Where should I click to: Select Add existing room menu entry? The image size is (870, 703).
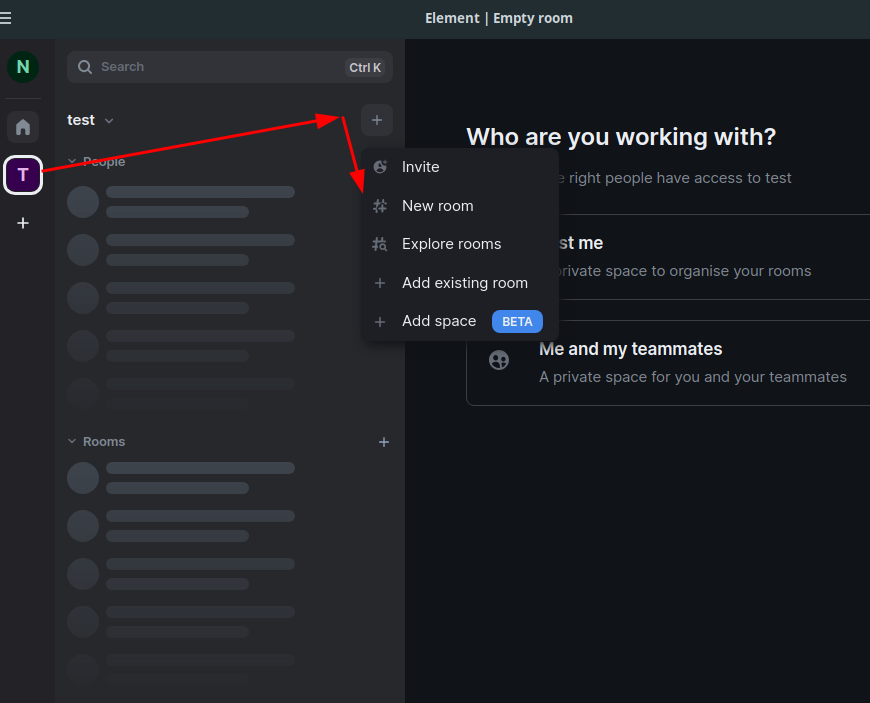(x=460, y=283)
